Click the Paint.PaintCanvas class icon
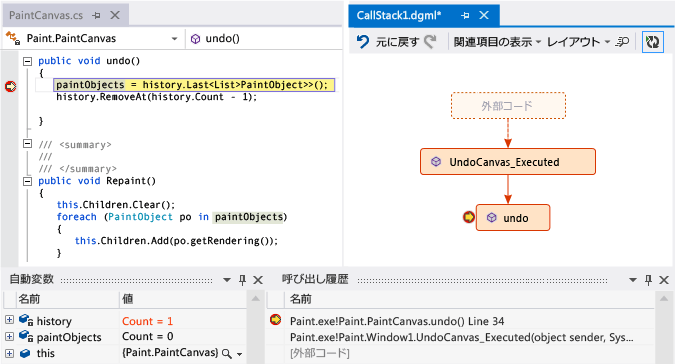The width and height of the screenshot is (675, 364). coord(13,38)
